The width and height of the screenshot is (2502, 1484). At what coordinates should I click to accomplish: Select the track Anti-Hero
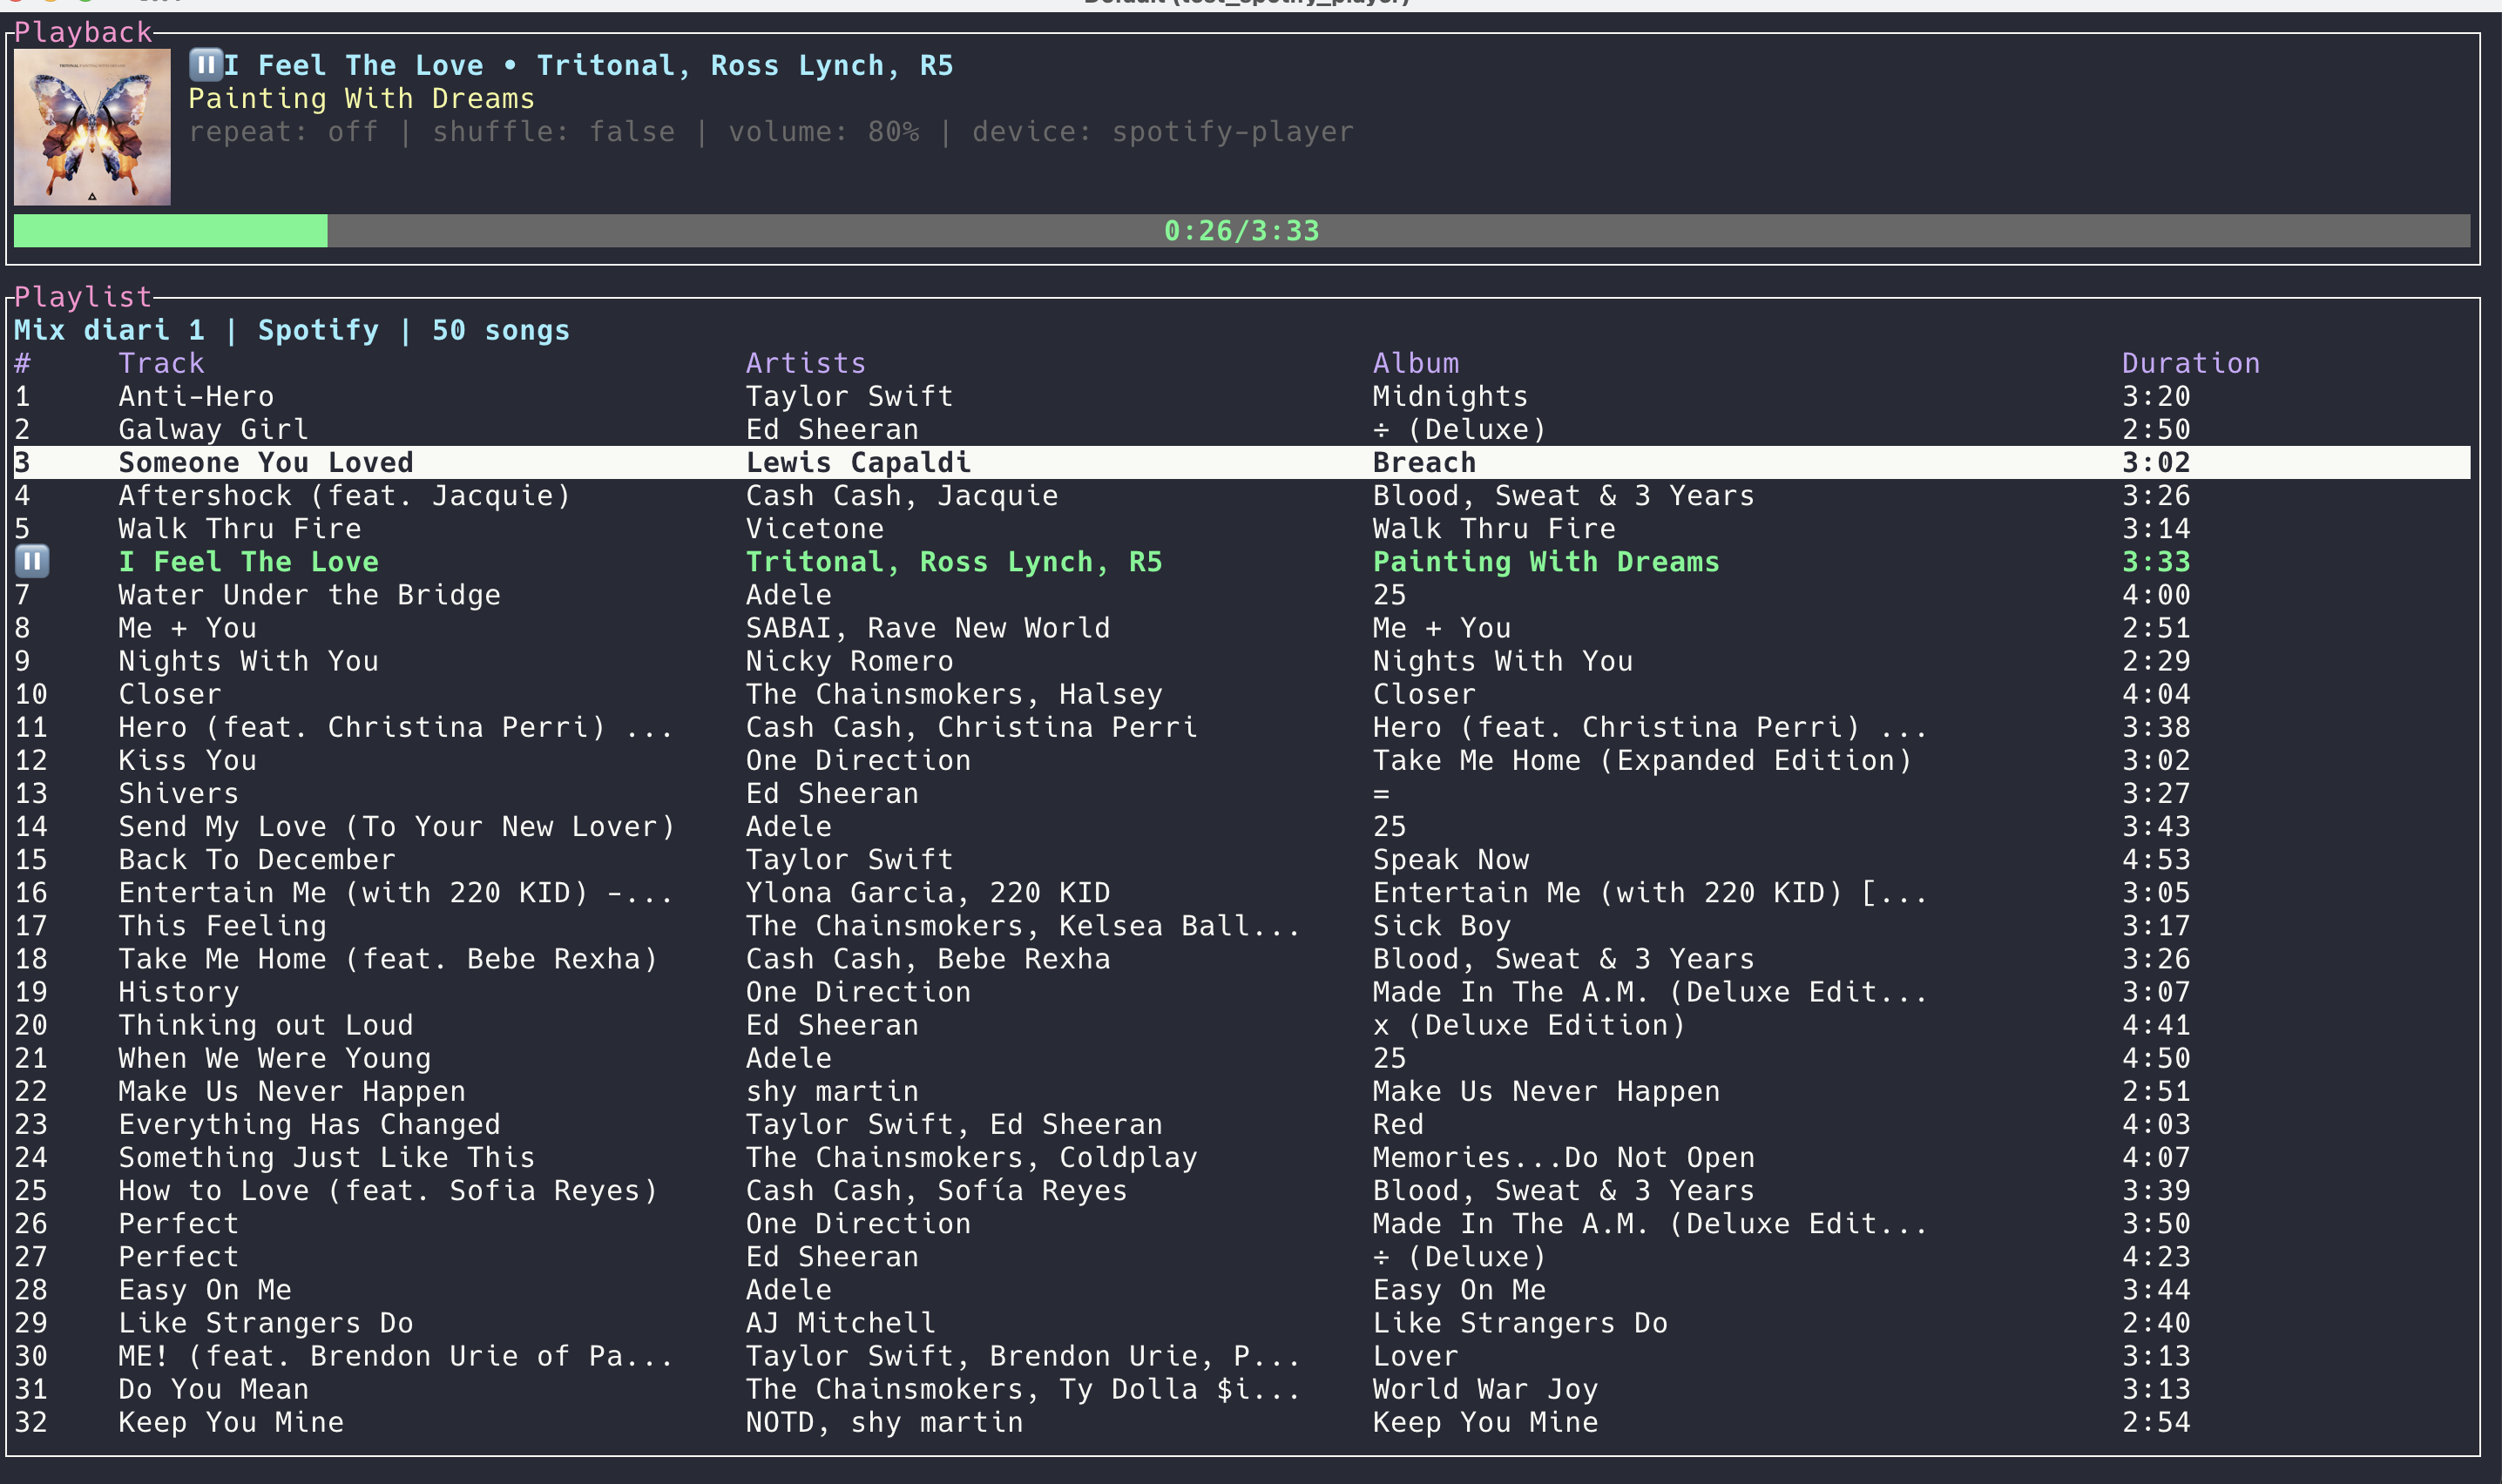[x=196, y=396]
